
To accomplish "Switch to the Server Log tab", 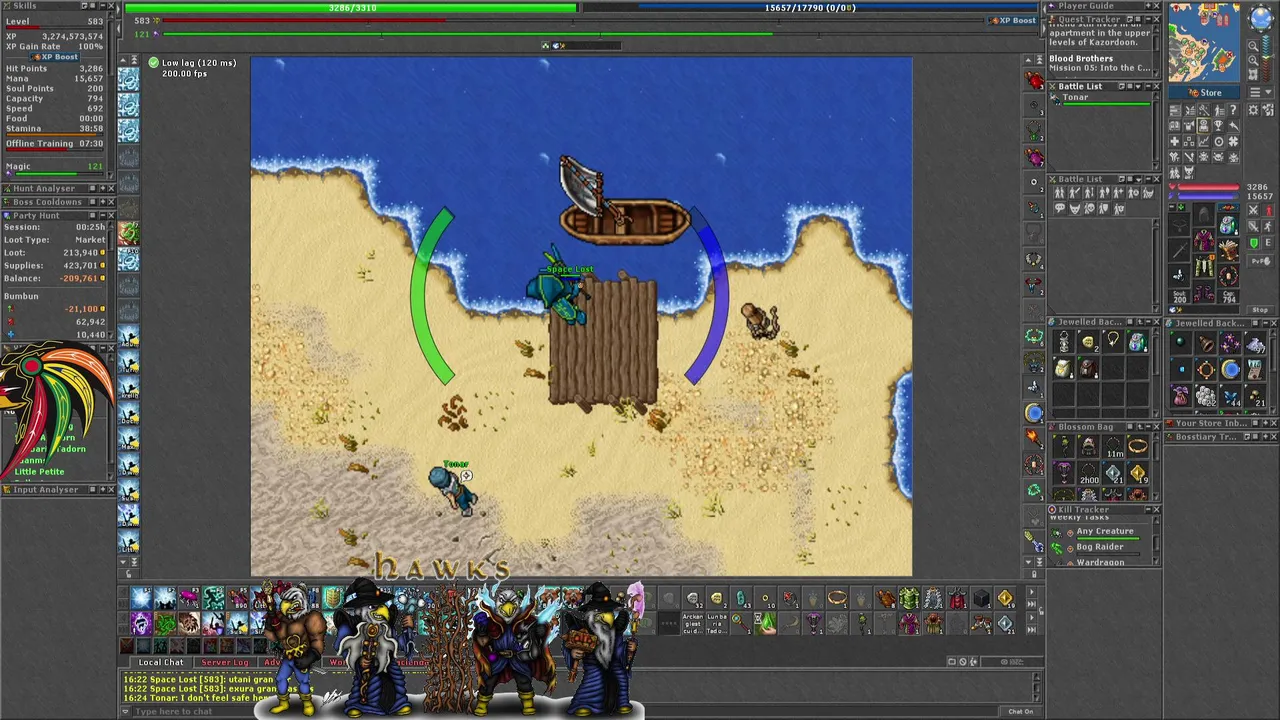I will (x=225, y=662).
